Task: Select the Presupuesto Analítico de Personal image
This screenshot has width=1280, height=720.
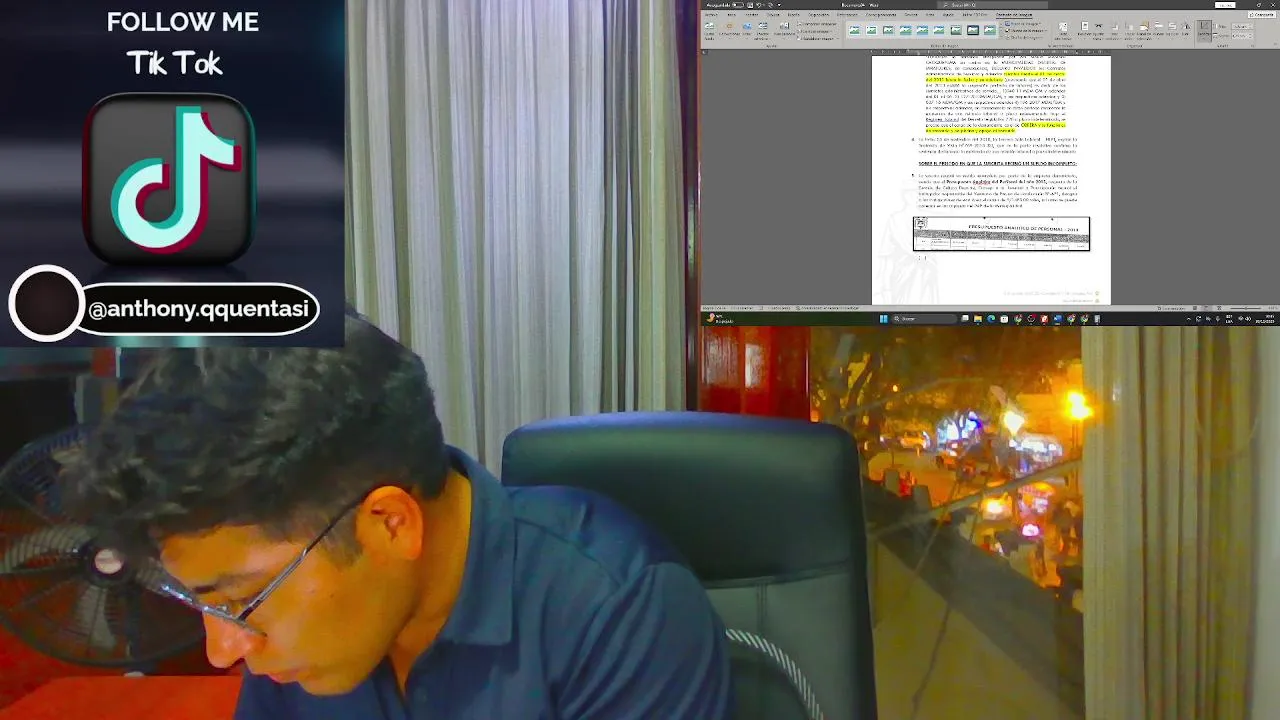Action: (x=1001, y=233)
